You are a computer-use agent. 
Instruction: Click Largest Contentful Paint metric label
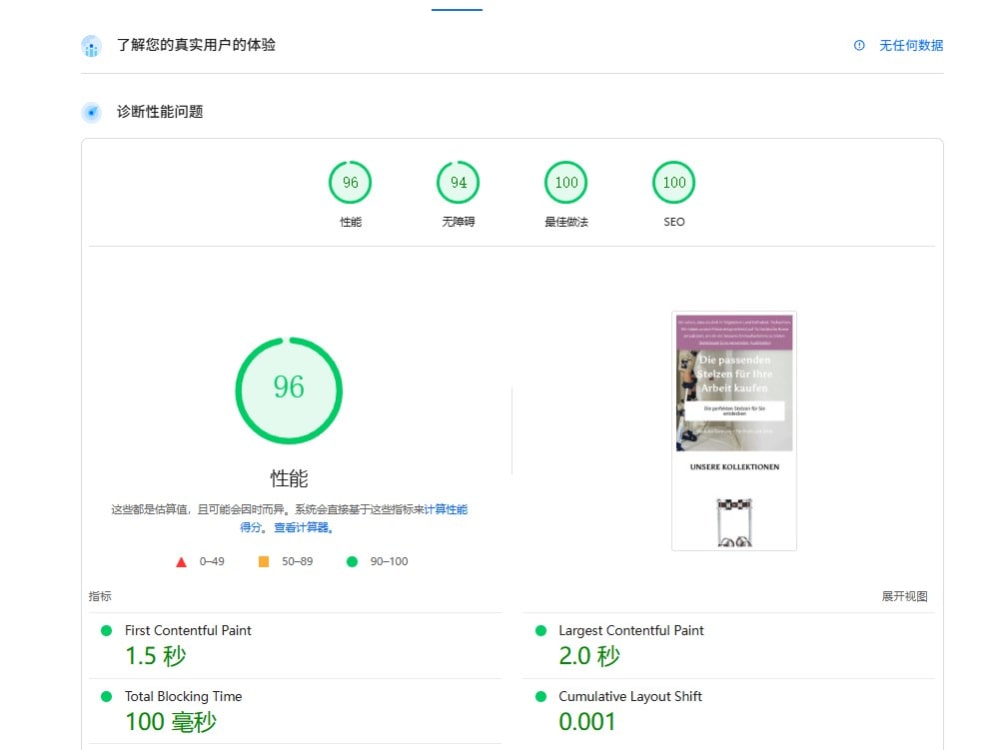point(631,630)
